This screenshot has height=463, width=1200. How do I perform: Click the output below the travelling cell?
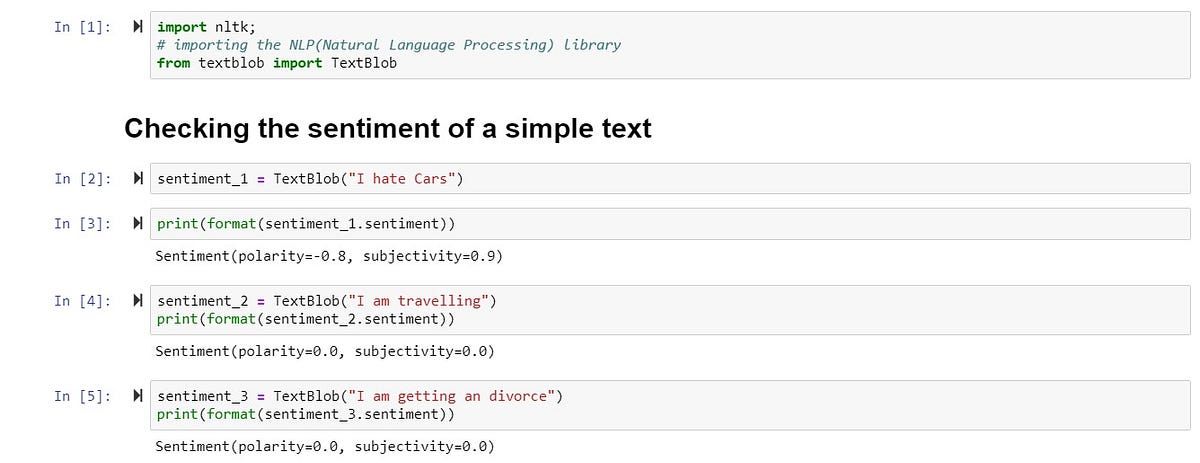325,351
